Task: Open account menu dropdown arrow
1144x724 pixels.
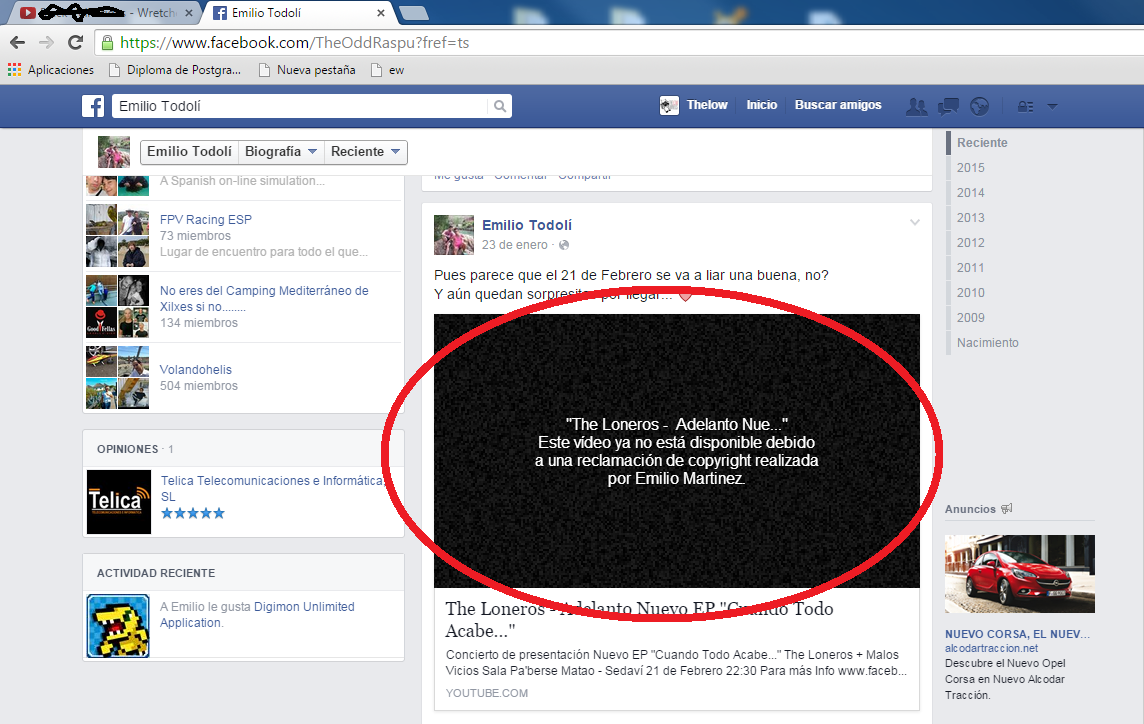Action: tap(1052, 107)
